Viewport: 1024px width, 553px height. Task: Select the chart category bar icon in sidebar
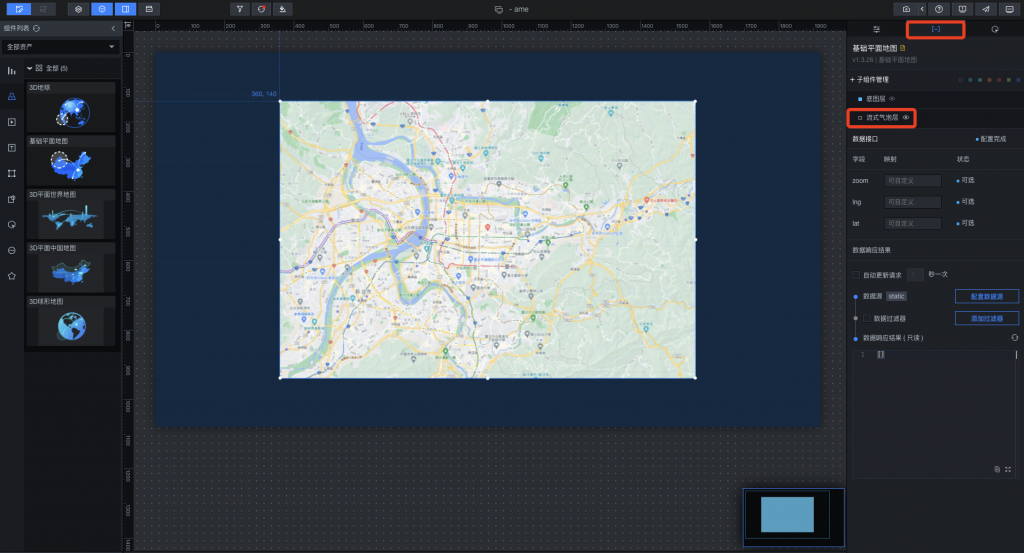pyautogui.click(x=12, y=71)
